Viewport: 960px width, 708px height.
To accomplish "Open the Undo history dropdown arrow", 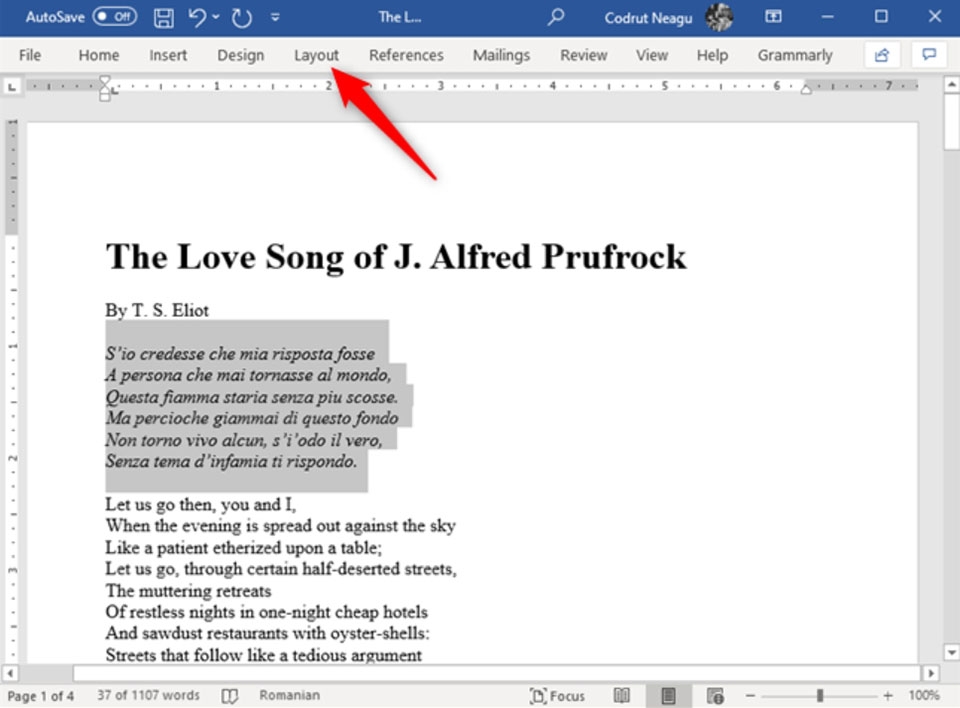I will click(216, 17).
